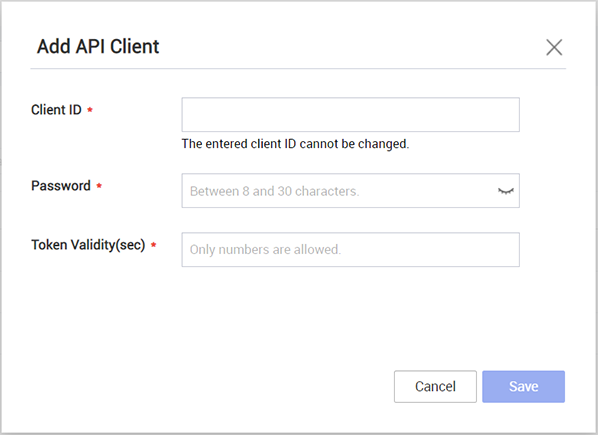The height and width of the screenshot is (435, 598).
Task: Click the 'The entered client ID cannot be changed.' note
Action: pyautogui.click(x=295, y=144)
